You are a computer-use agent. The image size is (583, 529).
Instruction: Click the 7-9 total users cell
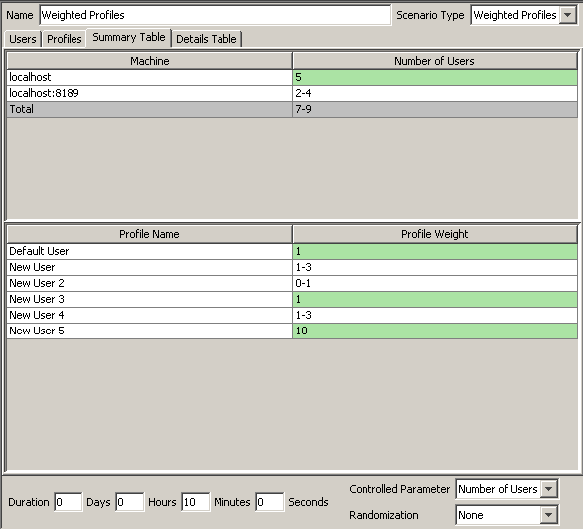[435, 109]
